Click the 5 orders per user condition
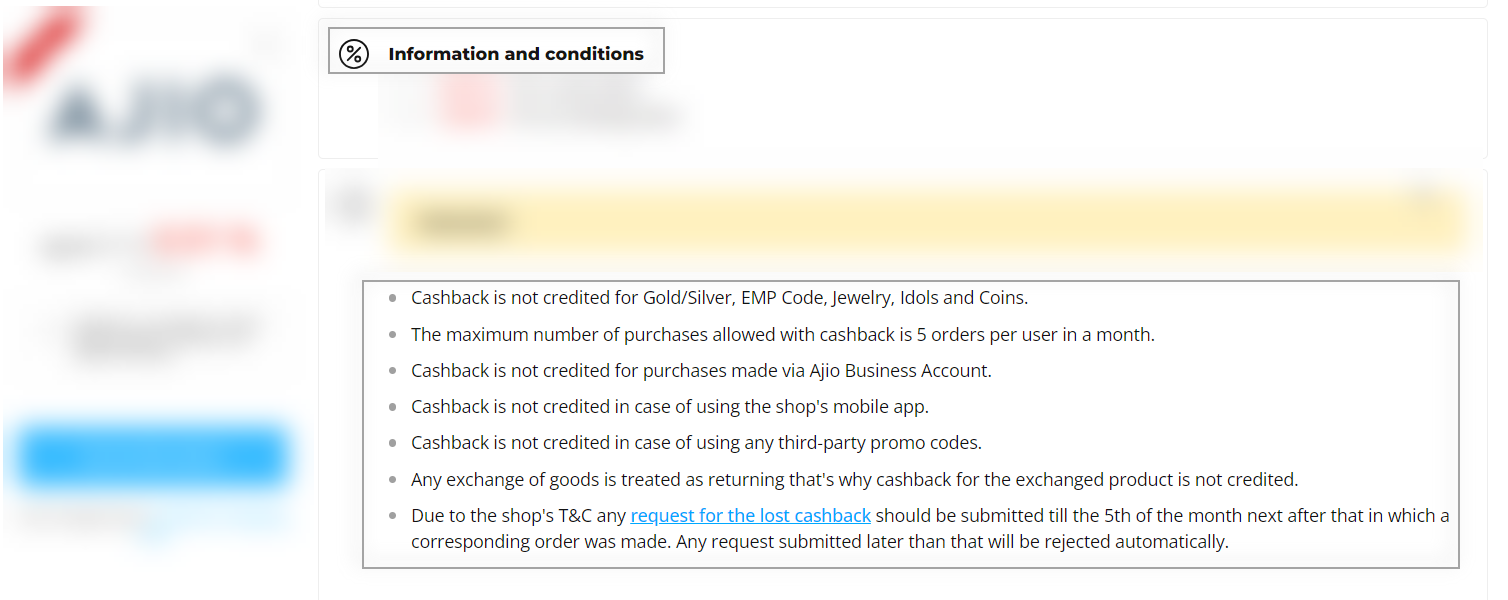Image resolution: width=1508 pixels, height=600 pixels. click(782, 335)
